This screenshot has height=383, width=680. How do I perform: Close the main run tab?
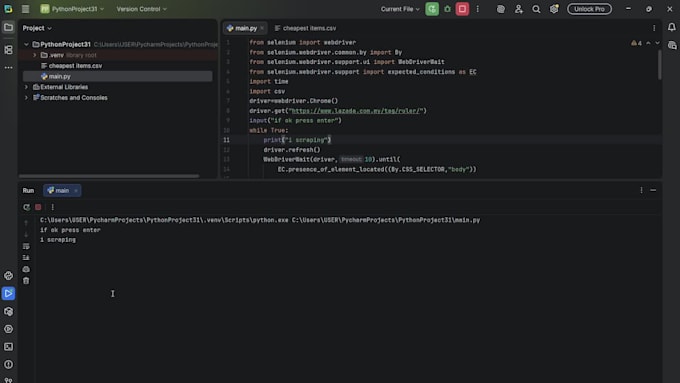pos(76,190)
